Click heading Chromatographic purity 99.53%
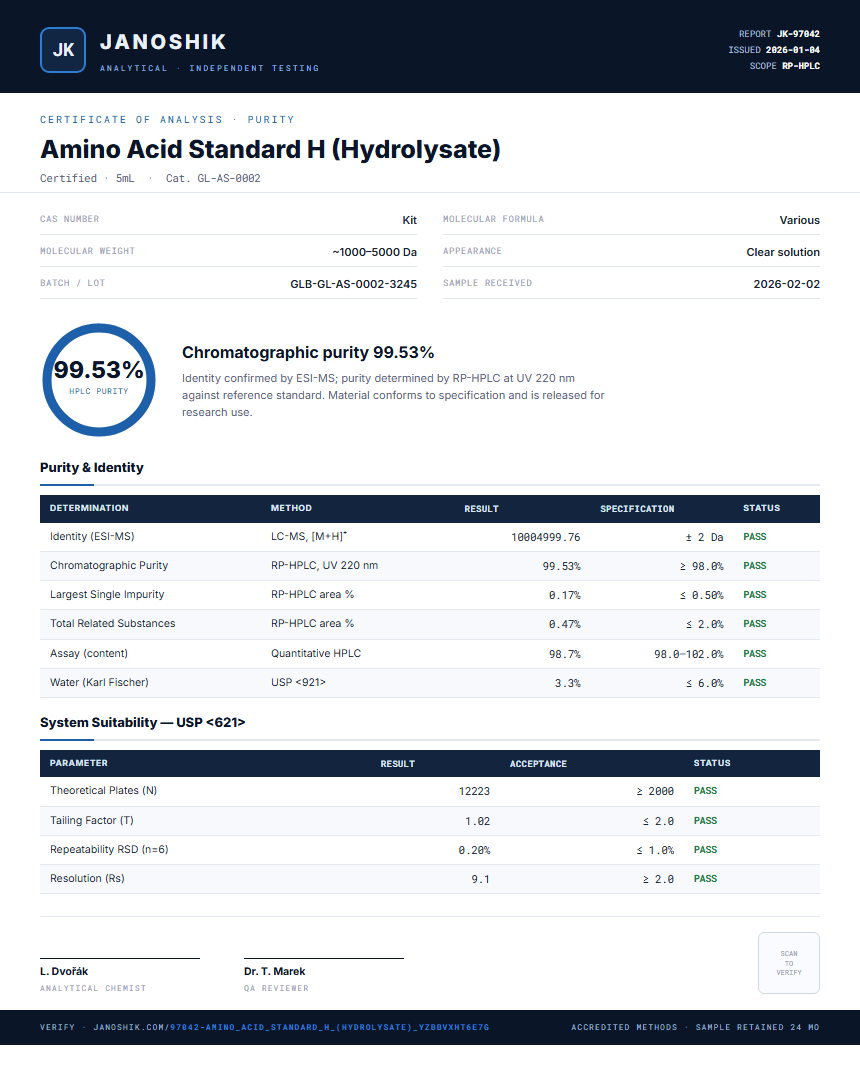 click(x=308, y=352)
